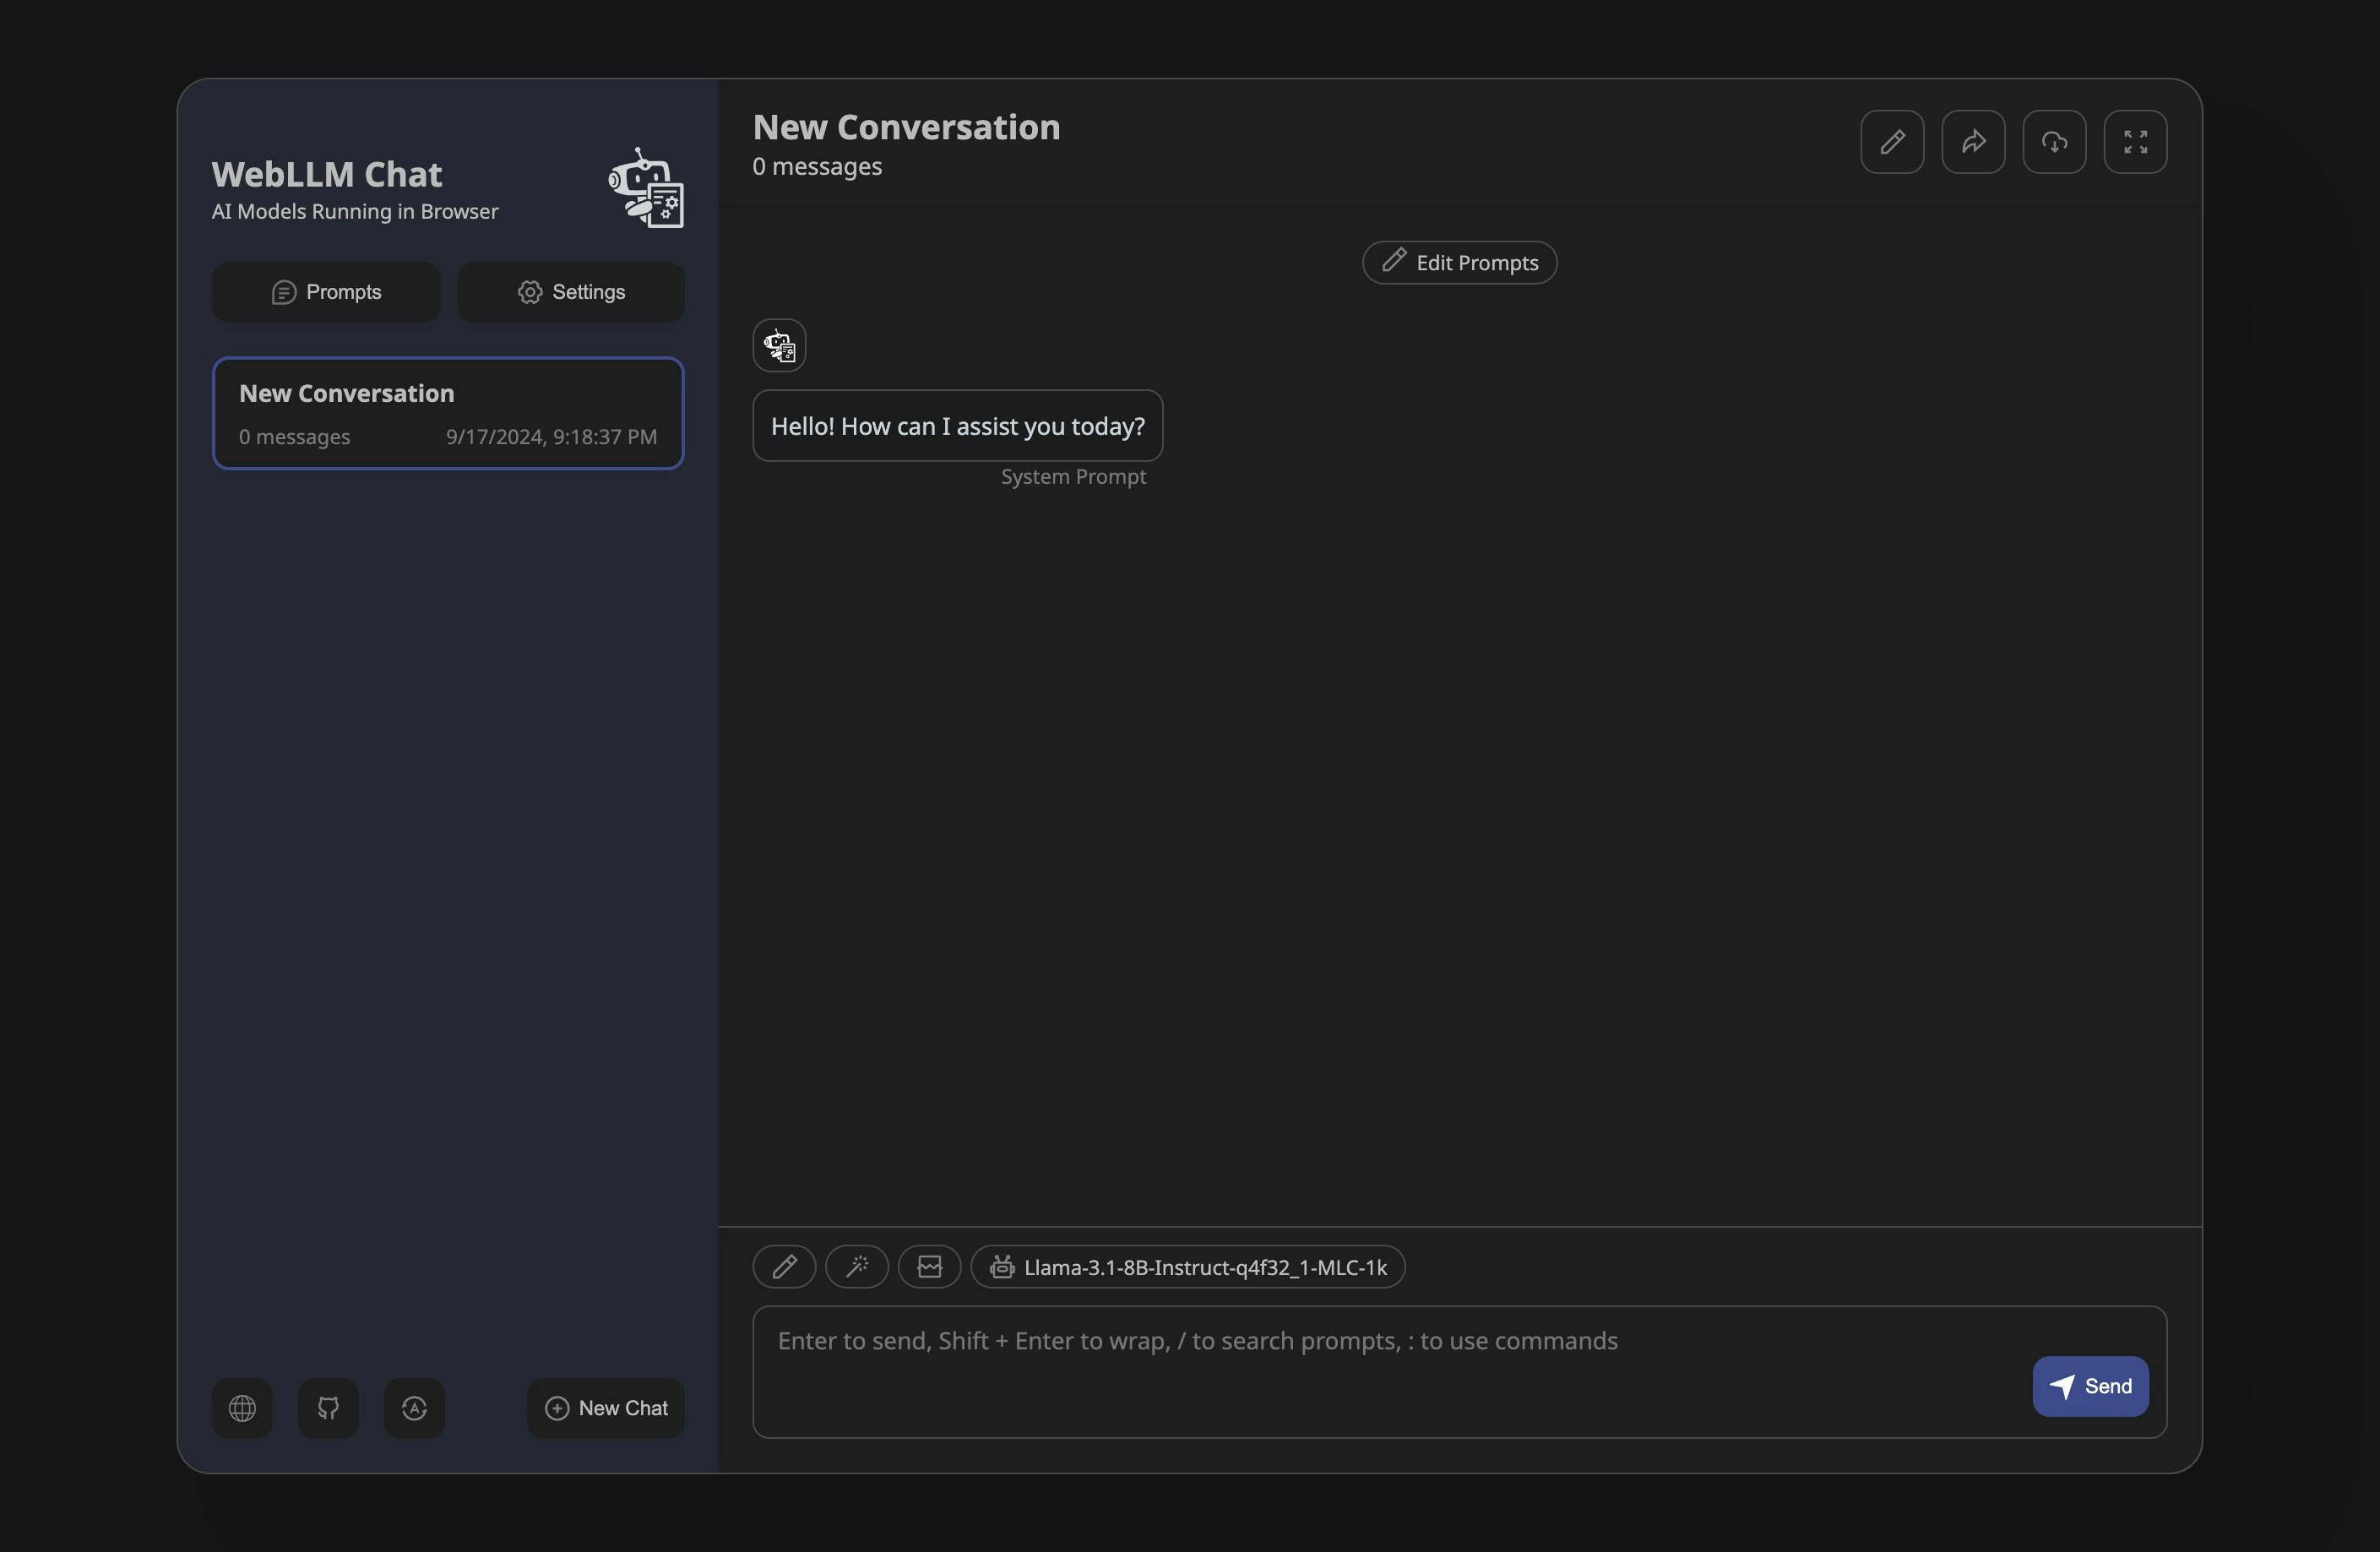Open the Settings tab in sidebar
This screenshot has width=2380, height=1552.
pyautogui.click(x=571, y=292)
